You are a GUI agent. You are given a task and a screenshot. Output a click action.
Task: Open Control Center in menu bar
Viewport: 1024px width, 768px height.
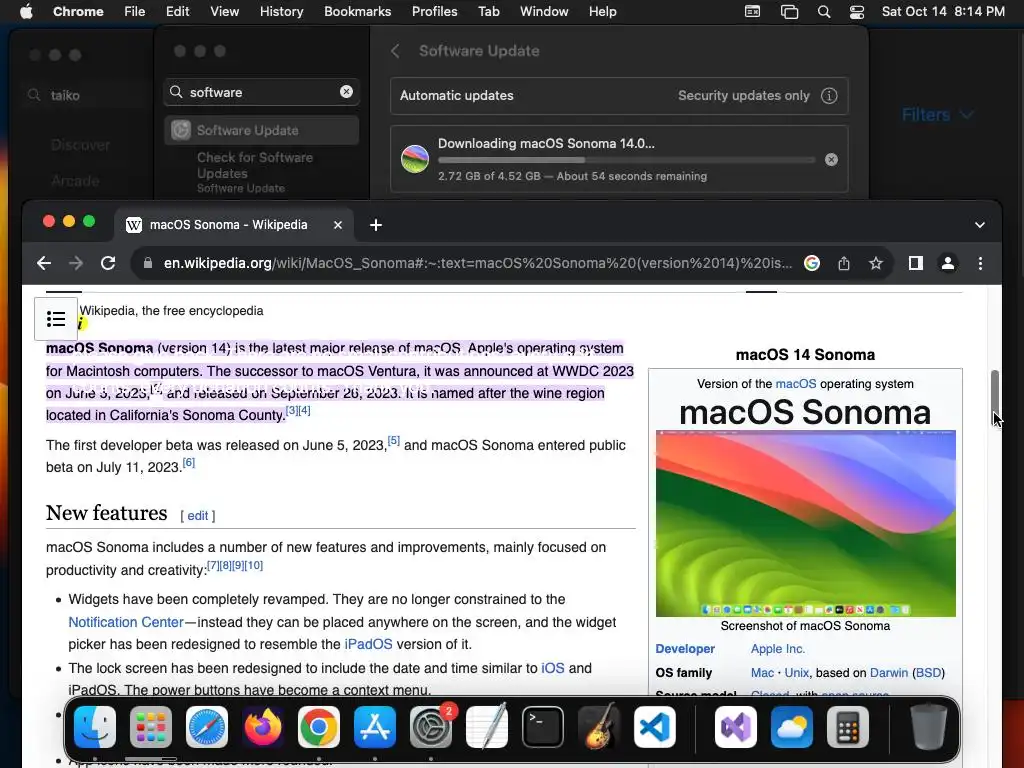coord(857,12)
